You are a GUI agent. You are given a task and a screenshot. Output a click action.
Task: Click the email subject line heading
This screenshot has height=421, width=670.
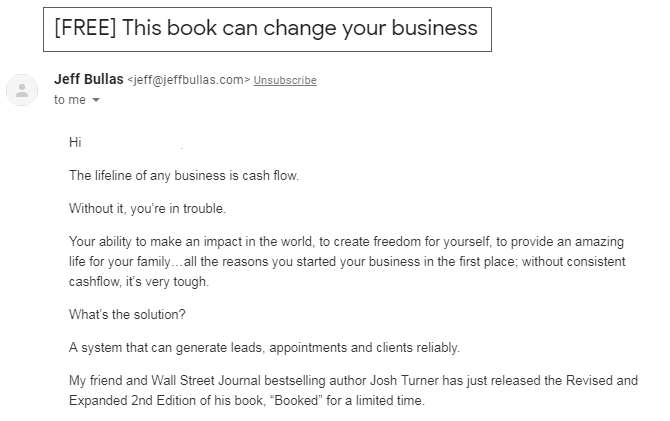(x=266, y=28)
